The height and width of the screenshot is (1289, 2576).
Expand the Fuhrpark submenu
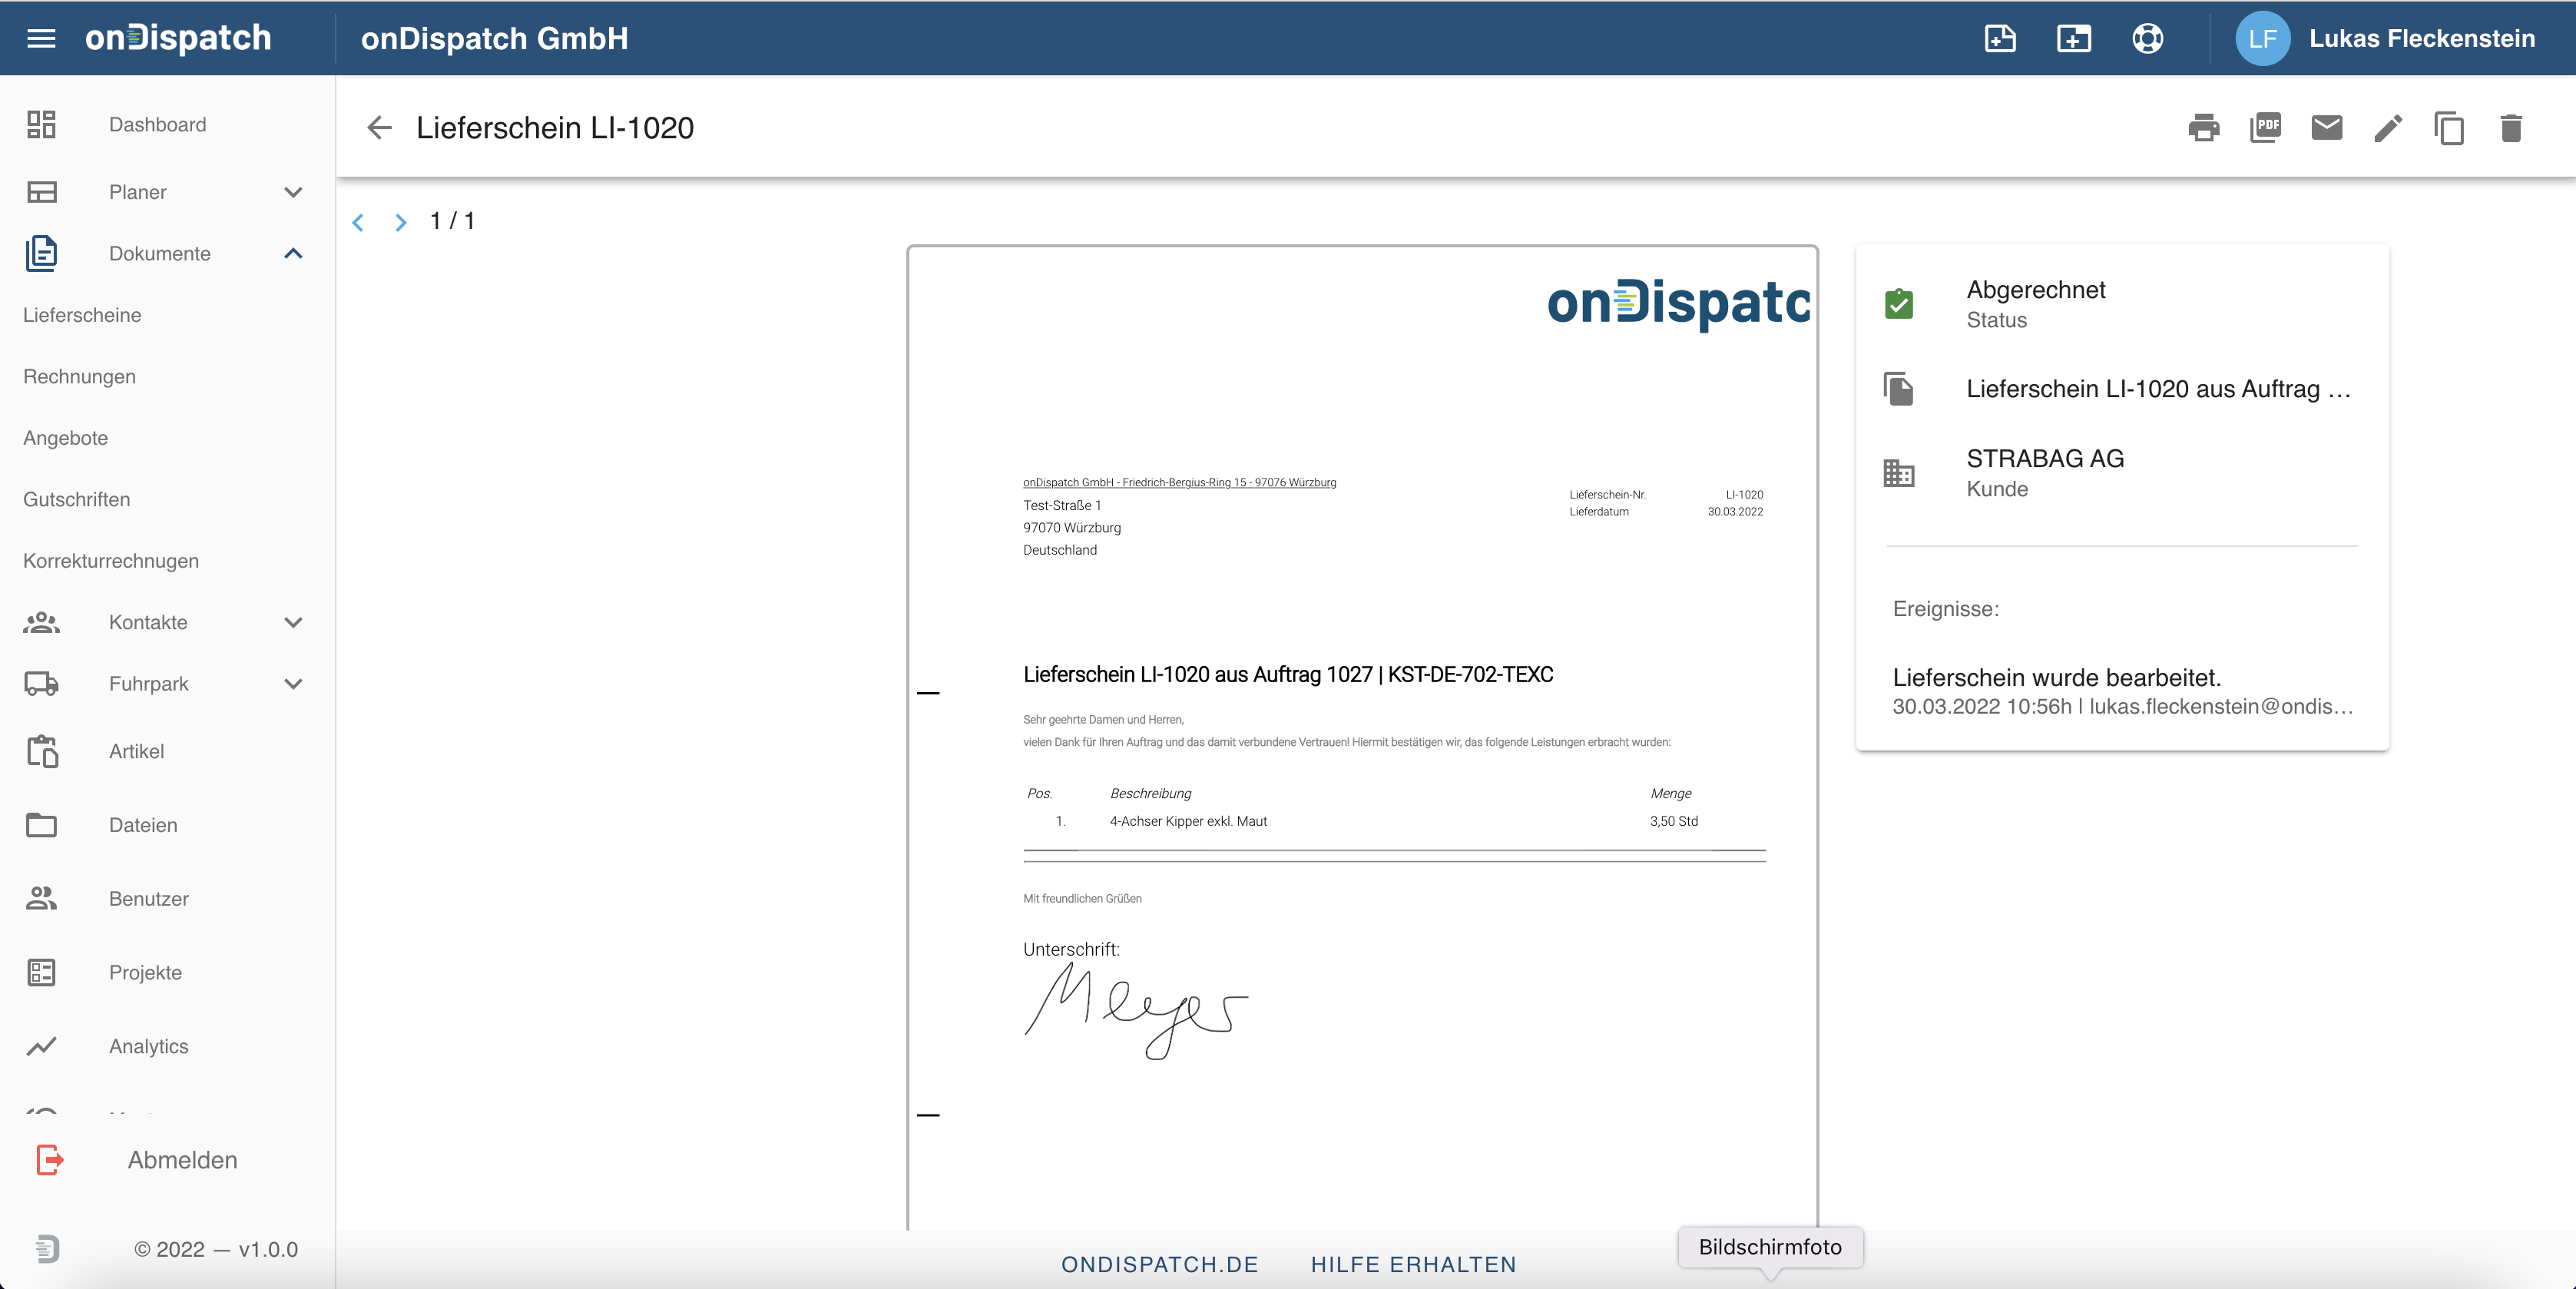(292, 684)
